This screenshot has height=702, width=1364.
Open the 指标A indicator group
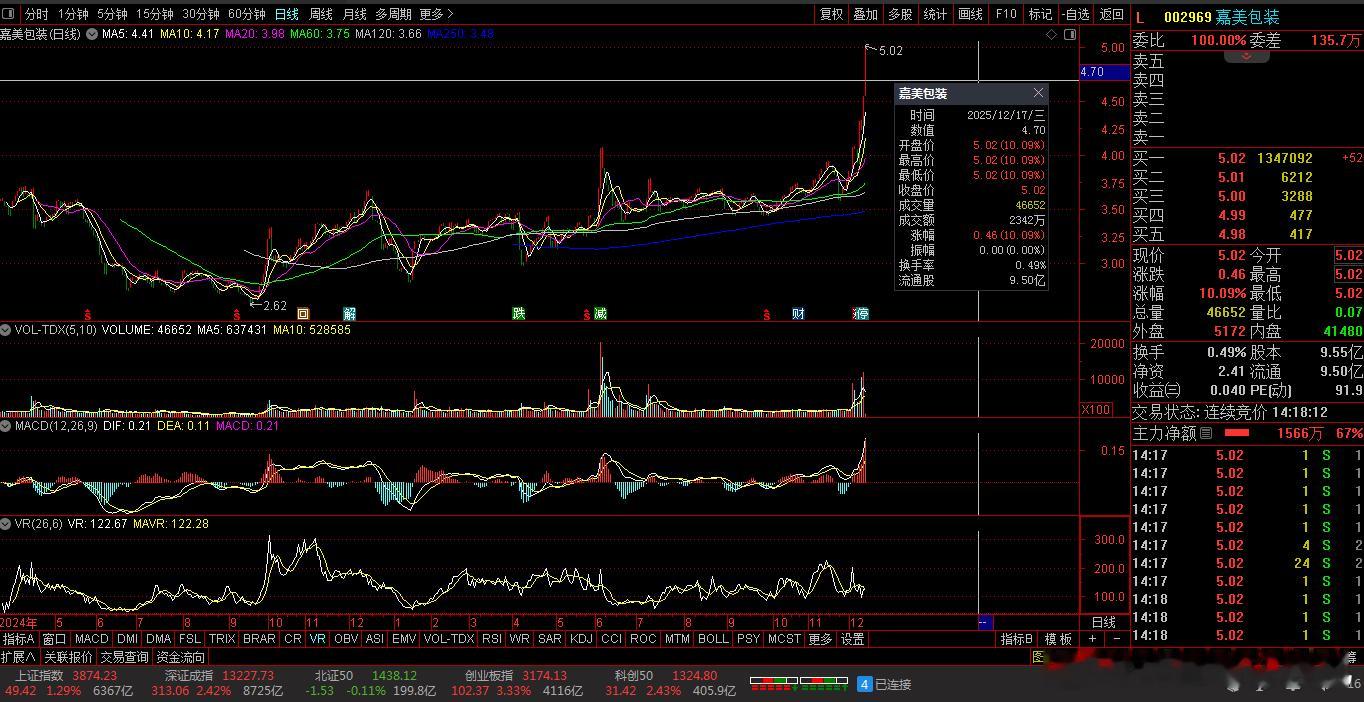click(19, 639)
